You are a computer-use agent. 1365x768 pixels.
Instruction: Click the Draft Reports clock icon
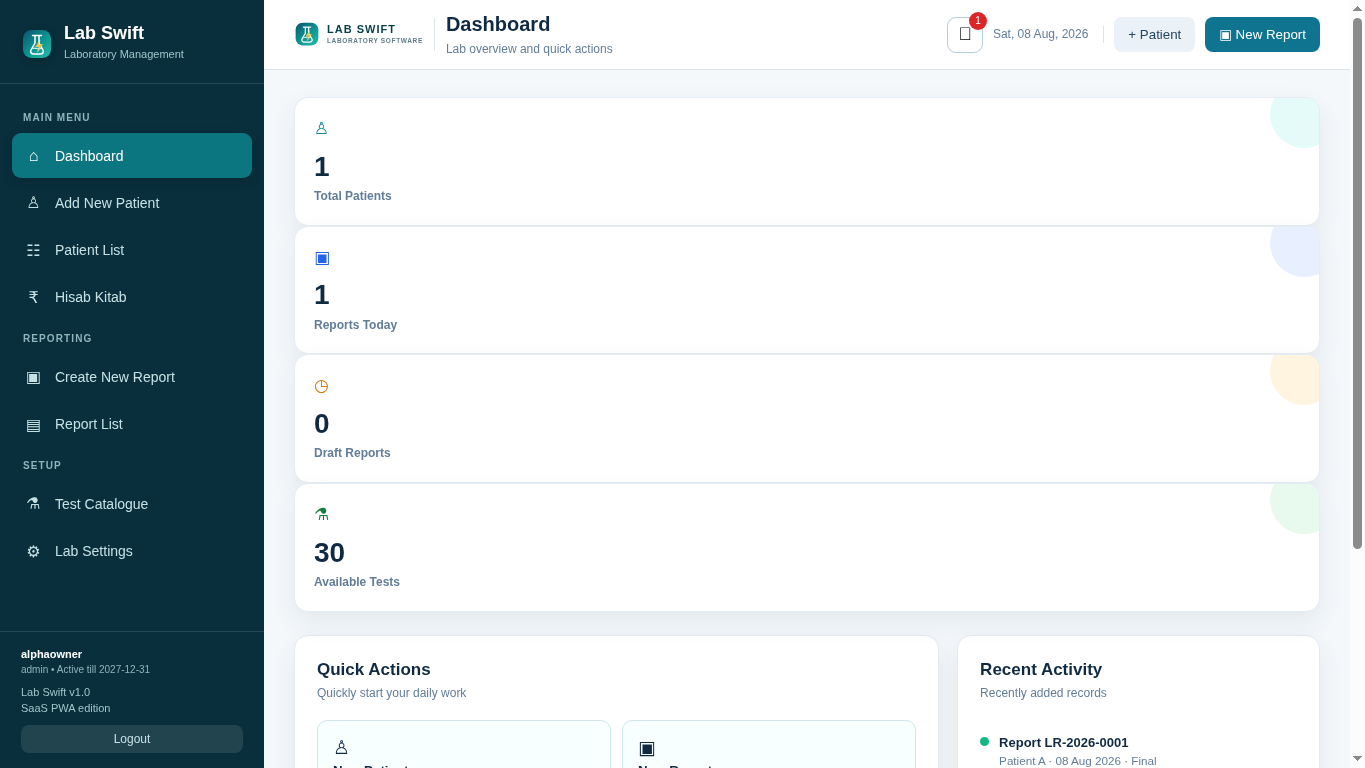coord(321,386)
